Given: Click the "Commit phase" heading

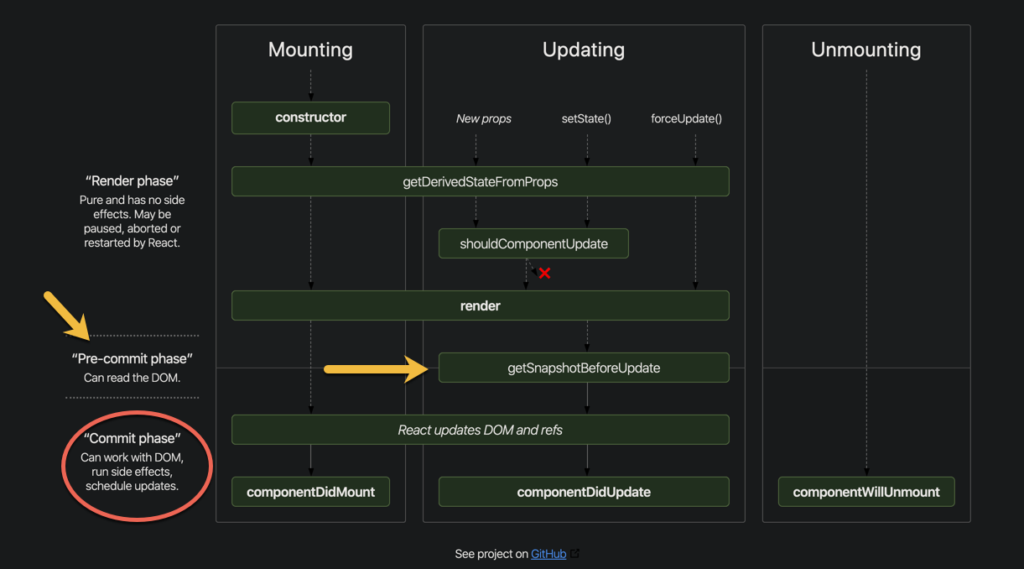Looking at the screenshot, I should (132, 438).
